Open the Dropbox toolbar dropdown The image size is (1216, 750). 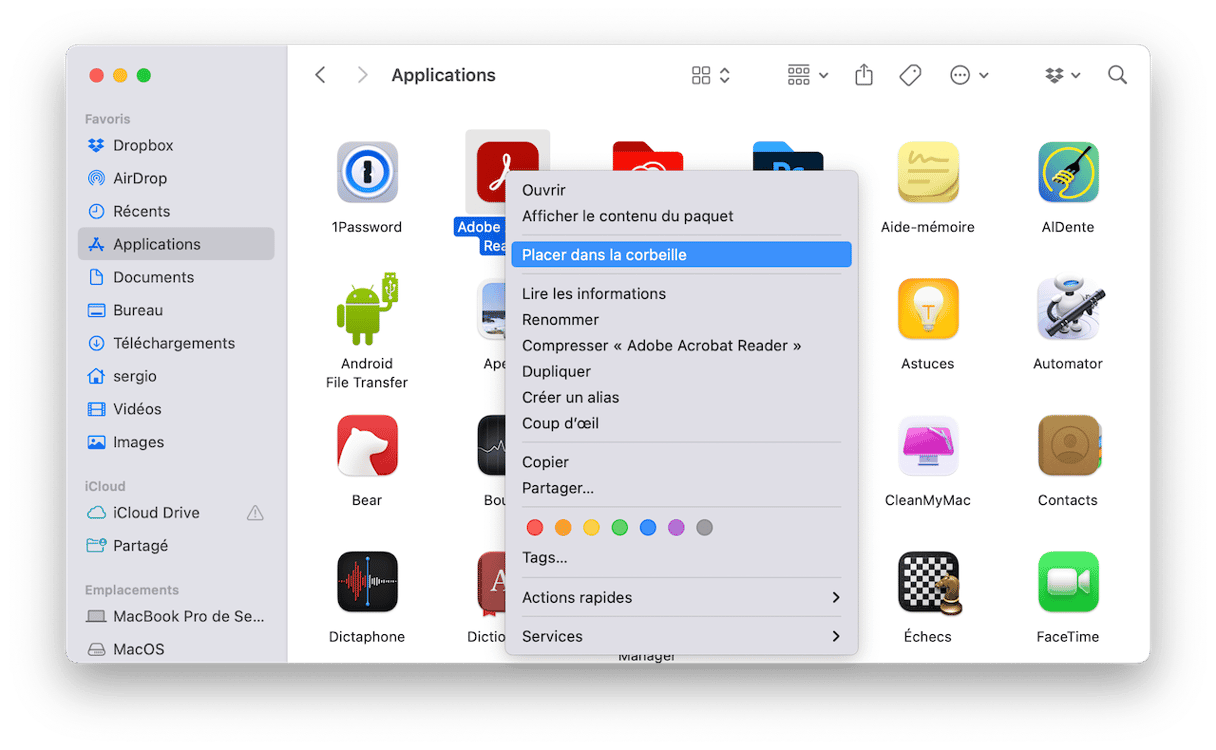pyautogui.click(x=1062, y=75)
